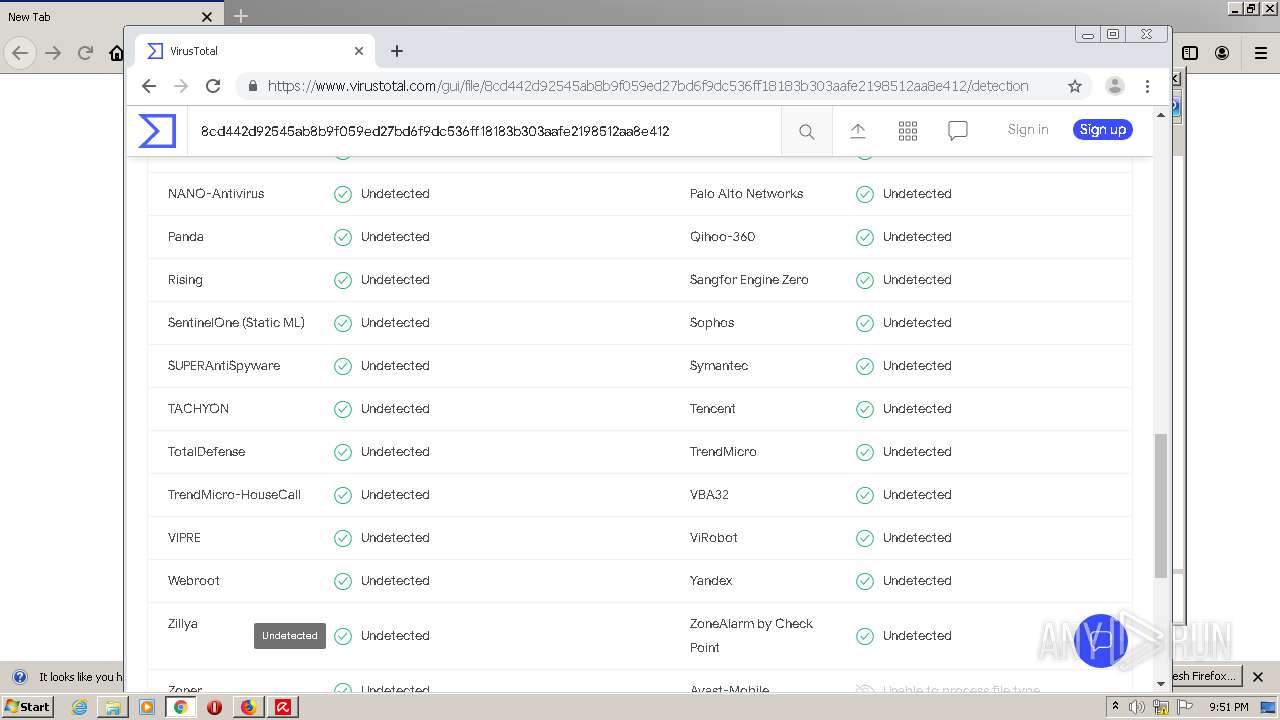This screenshot has width=1280, height=720.
Task: Click SUPERAntiSpyware engine name
Action: tap(224, 366)
